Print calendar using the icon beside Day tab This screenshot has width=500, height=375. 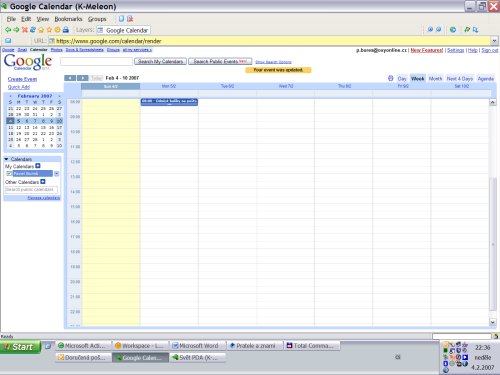tap(391, 78)
